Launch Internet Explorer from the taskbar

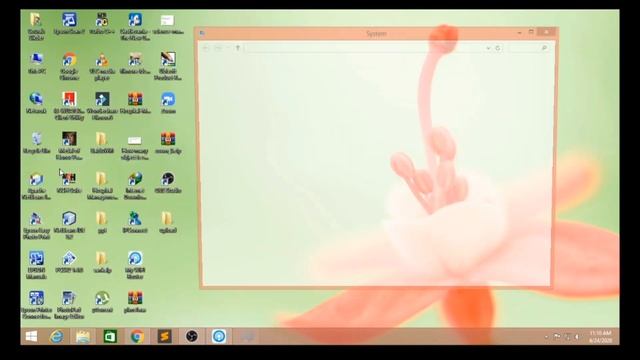[x=56, y=336]
